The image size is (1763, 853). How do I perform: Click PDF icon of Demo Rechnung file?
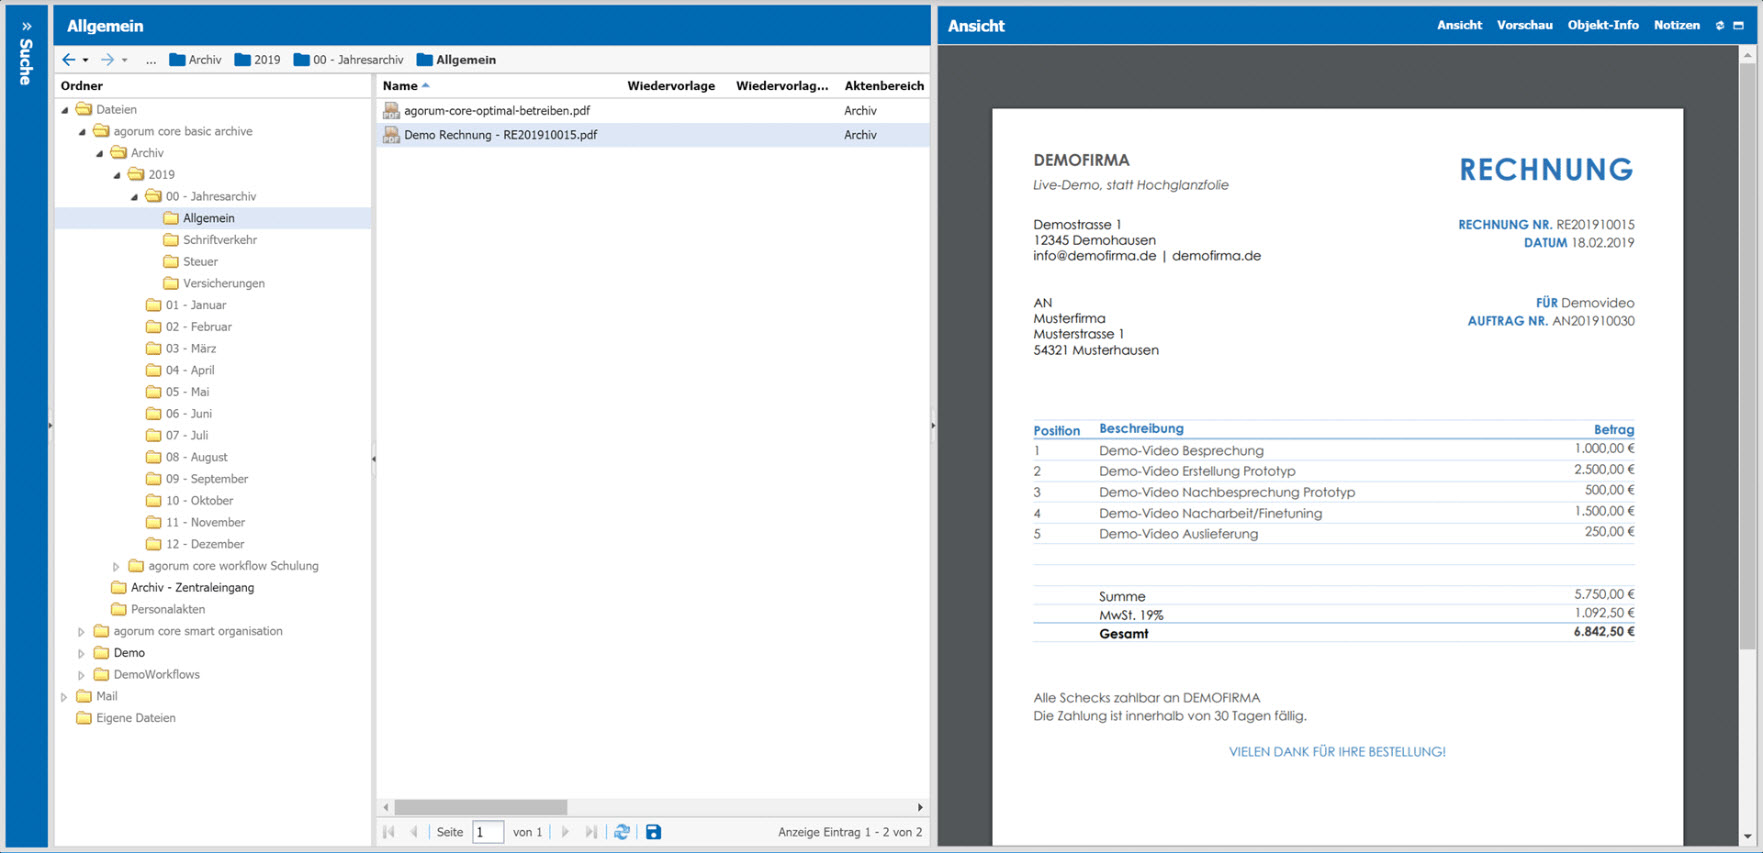(x=391, y=135)
